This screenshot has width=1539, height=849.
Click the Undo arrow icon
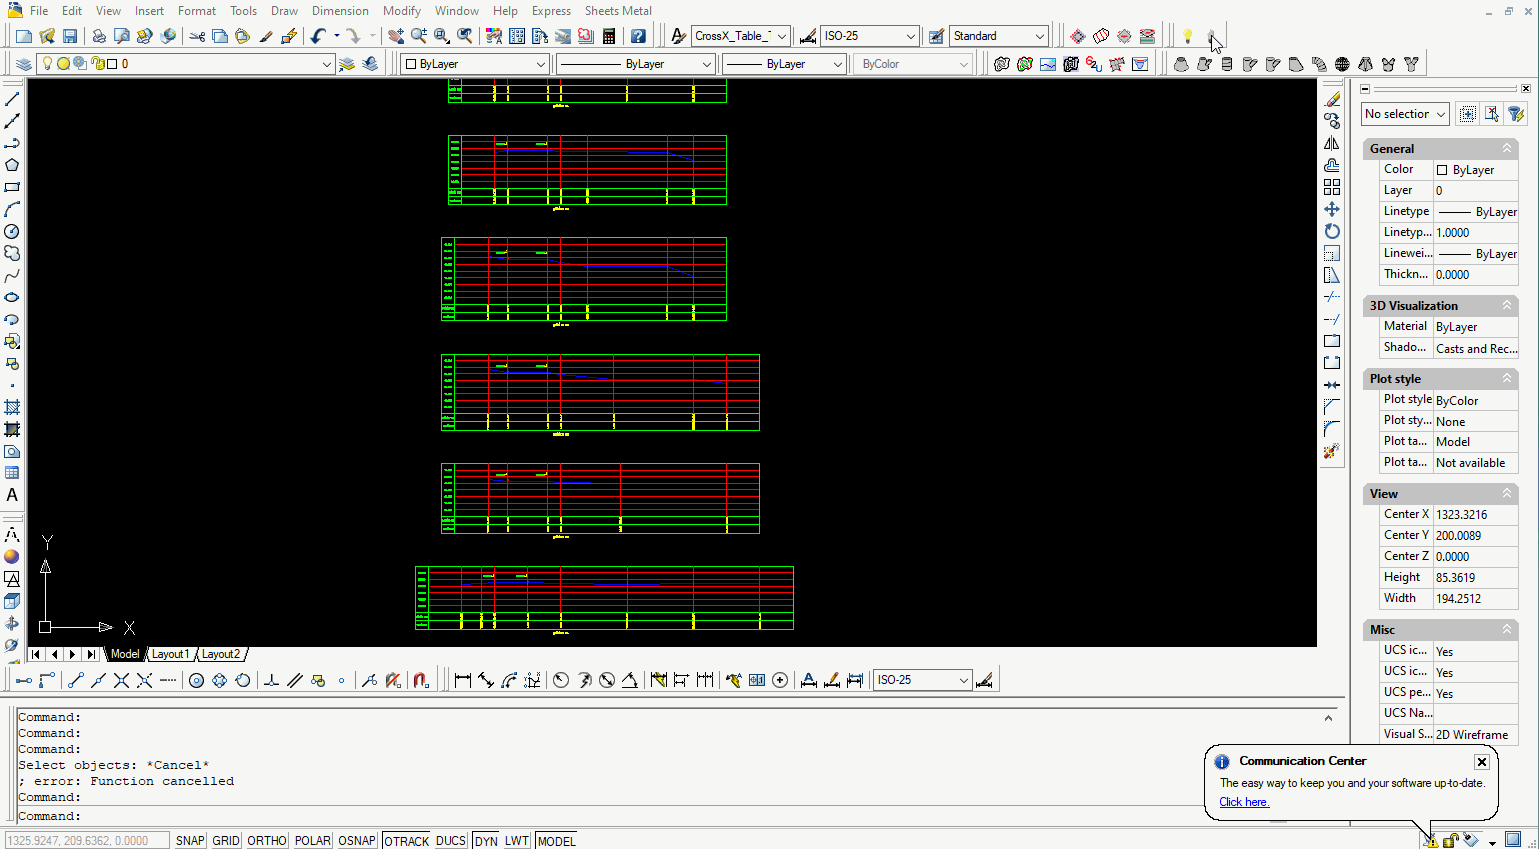pyautogui.click(x=318, y=36)
